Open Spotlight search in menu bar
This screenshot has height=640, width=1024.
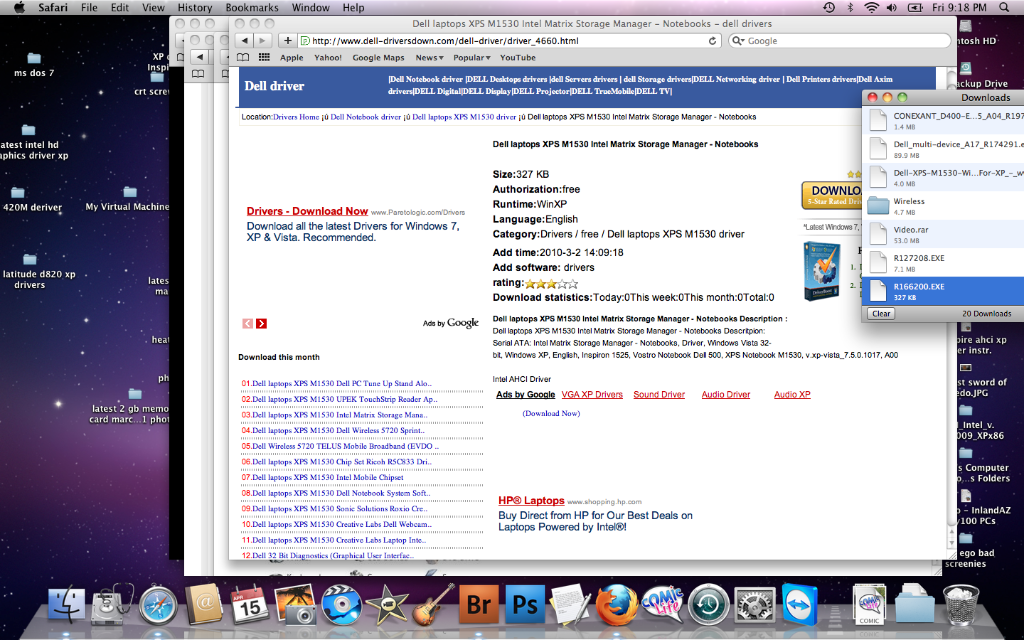pyautogui.click(x=1004, y=7)
